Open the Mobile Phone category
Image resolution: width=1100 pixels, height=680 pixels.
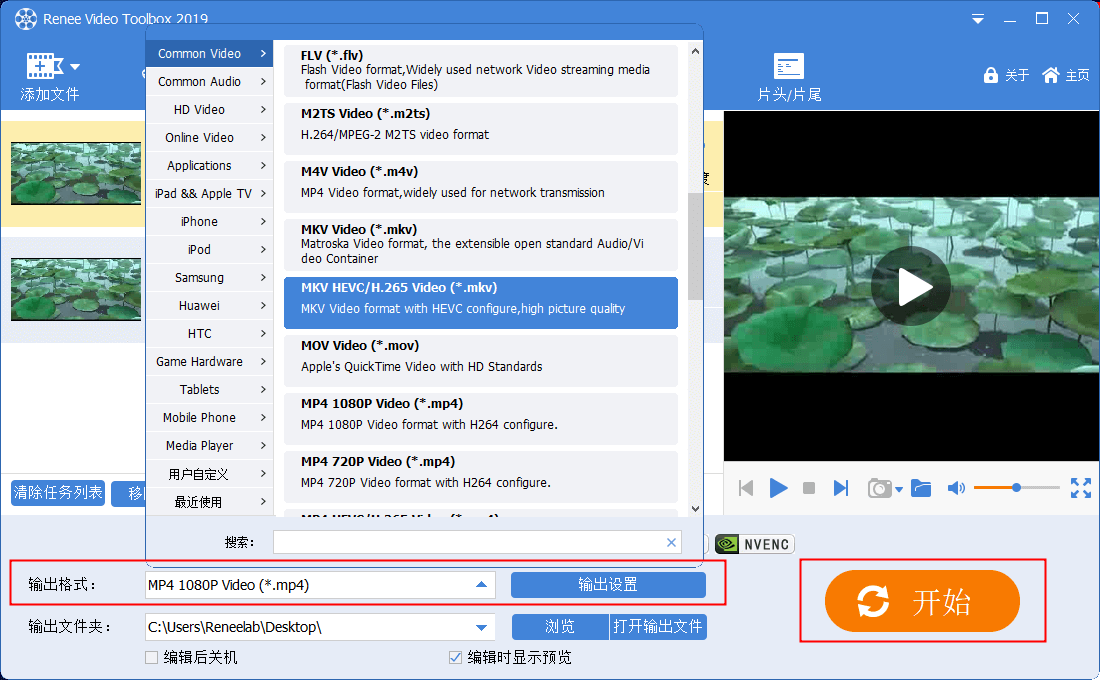pos(209,418)
